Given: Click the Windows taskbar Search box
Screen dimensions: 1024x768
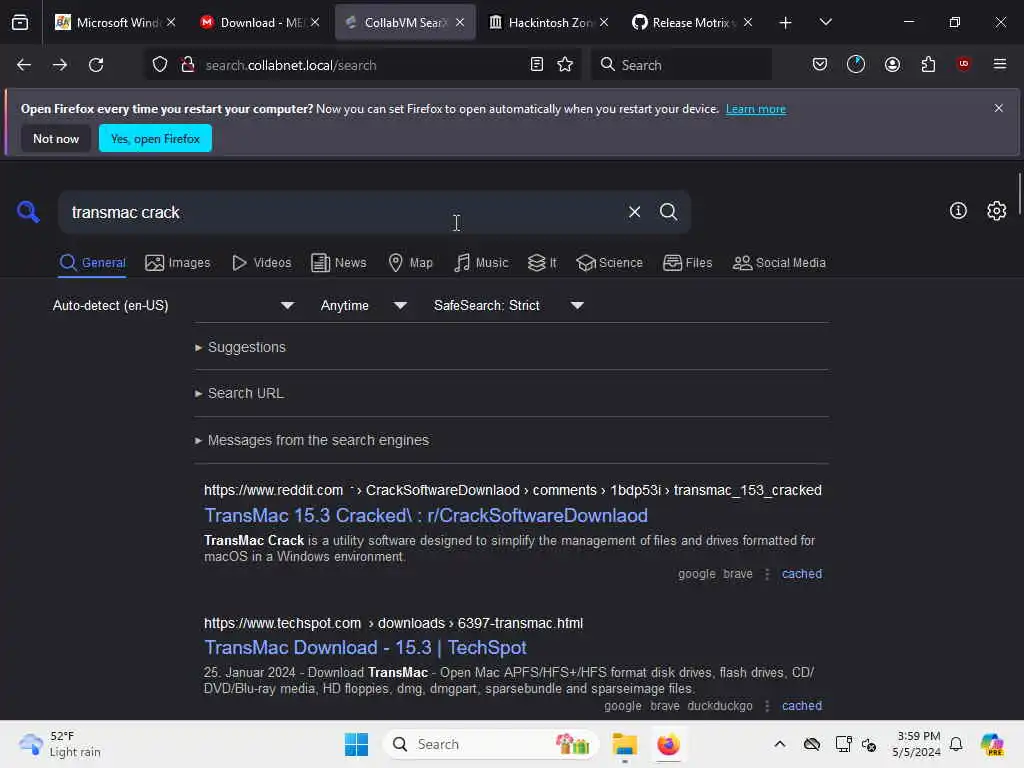Looking at the screenshot, I should tap(490, 744).
